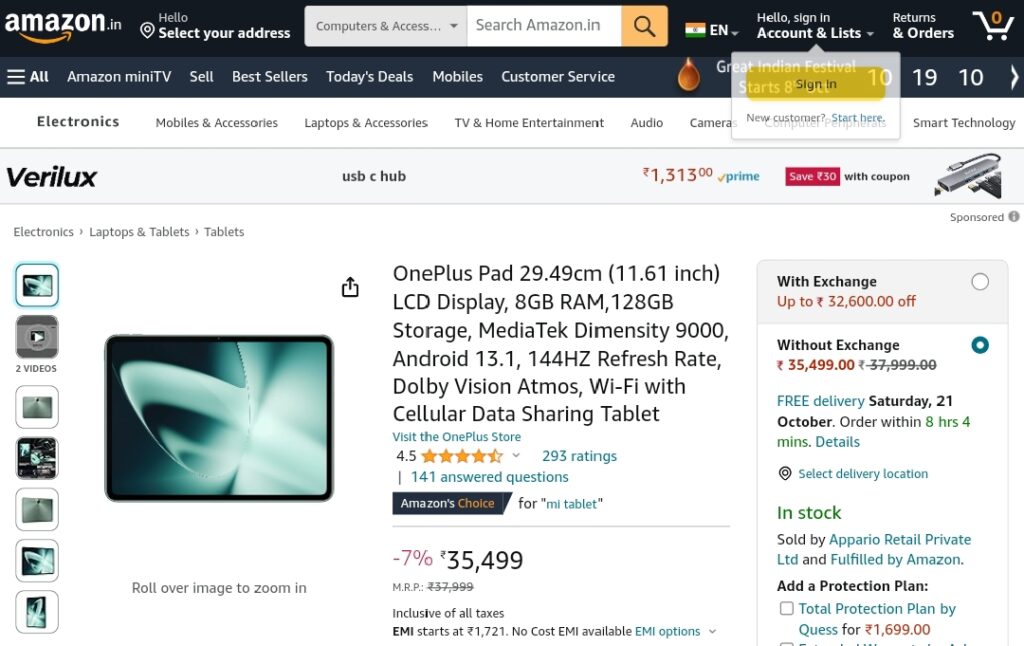This screenshot has height=646, width=1024.
Task: Open Today's Deals in the nav bar
Action: [x=370, y=77]
